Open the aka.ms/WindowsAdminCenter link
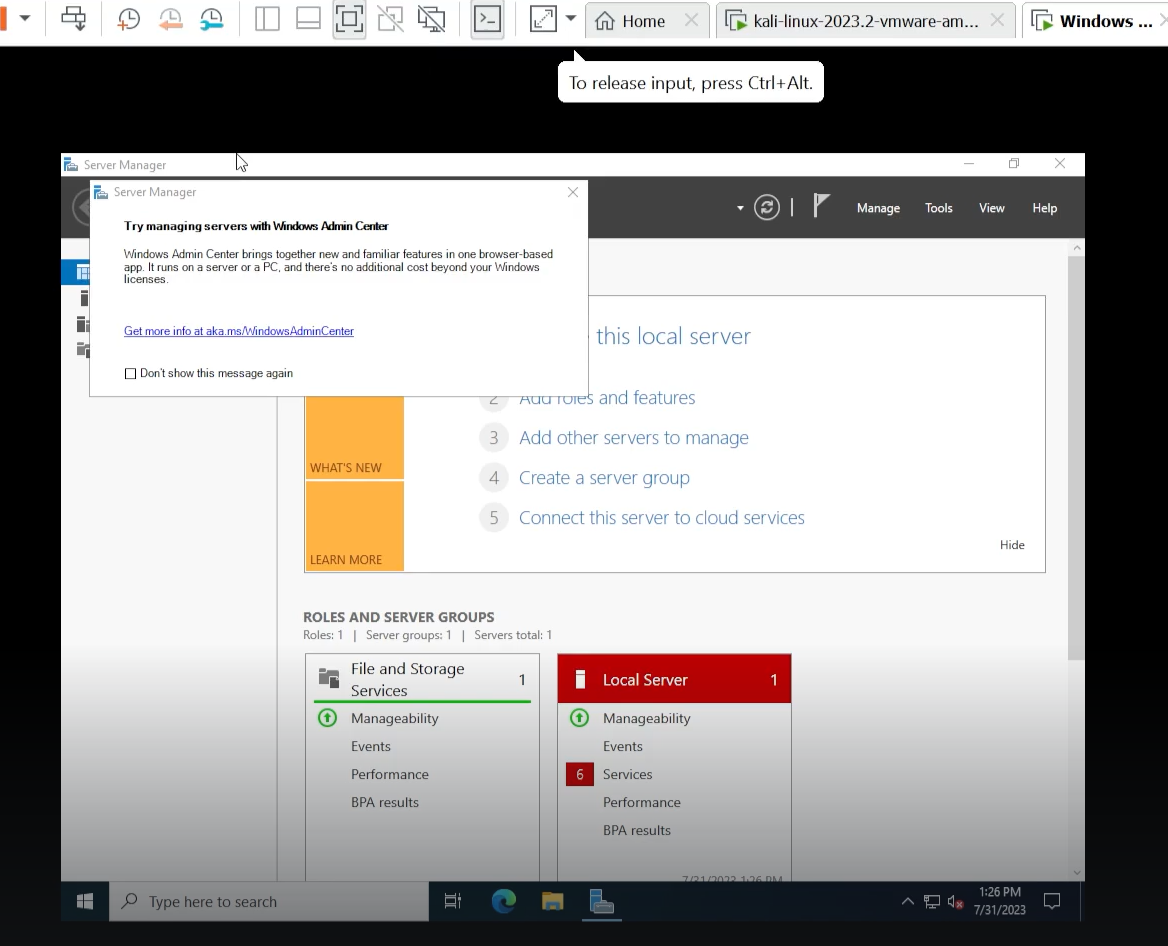The width and height of the screenshot is (1168, 946). point(238,331)
